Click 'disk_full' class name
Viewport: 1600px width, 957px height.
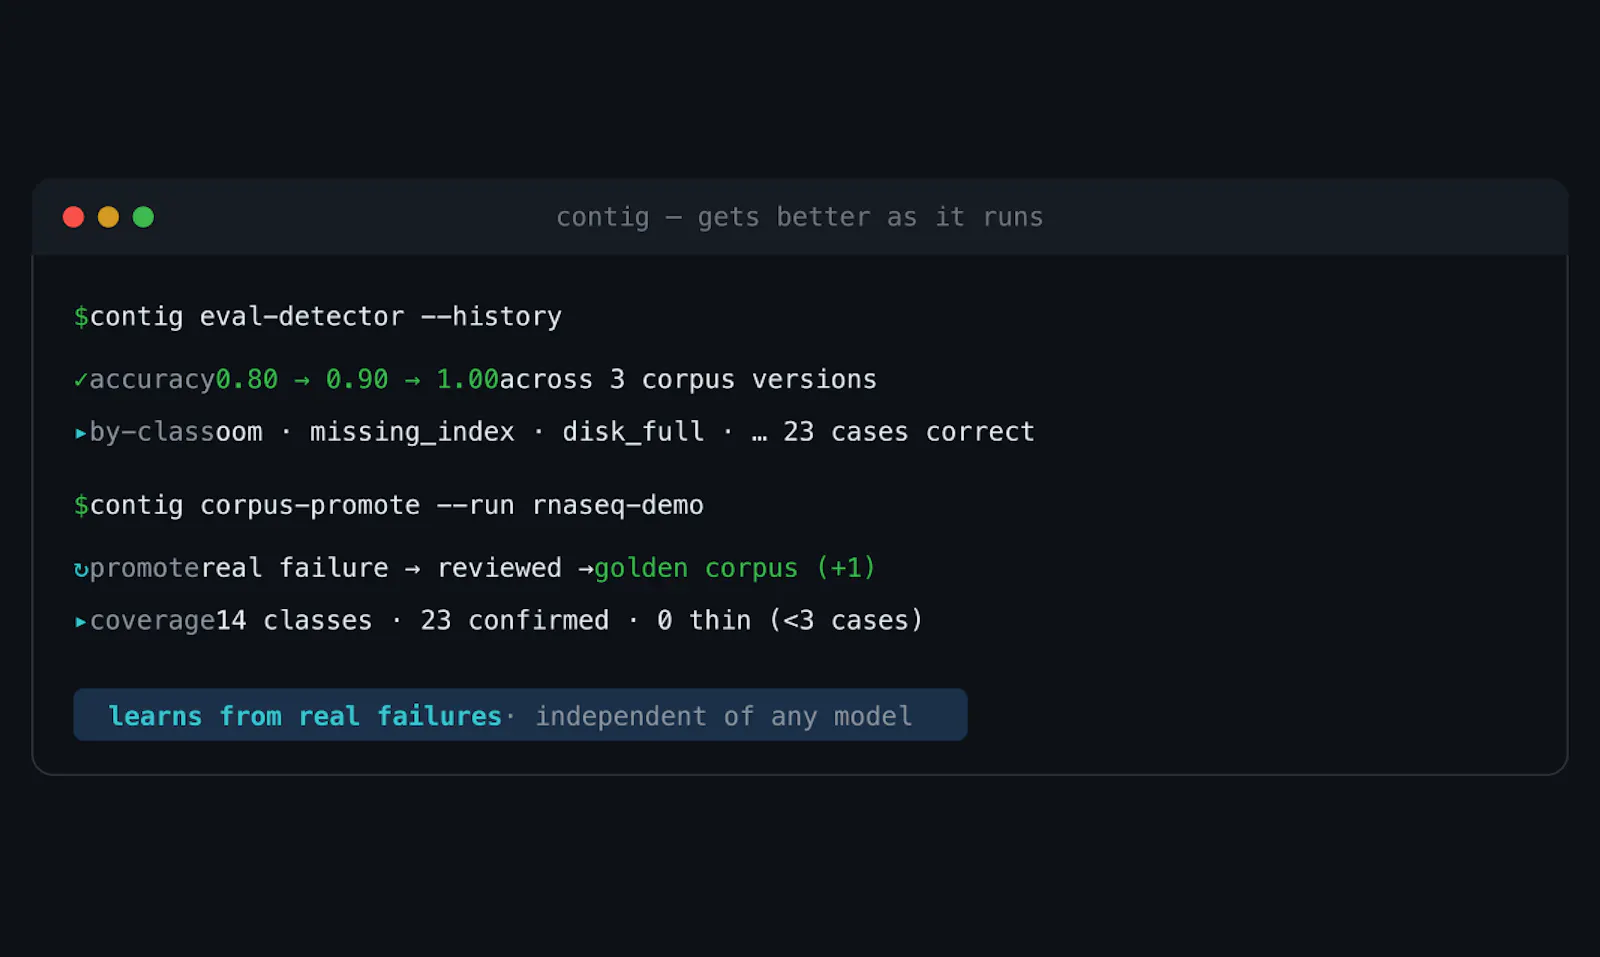633,432
